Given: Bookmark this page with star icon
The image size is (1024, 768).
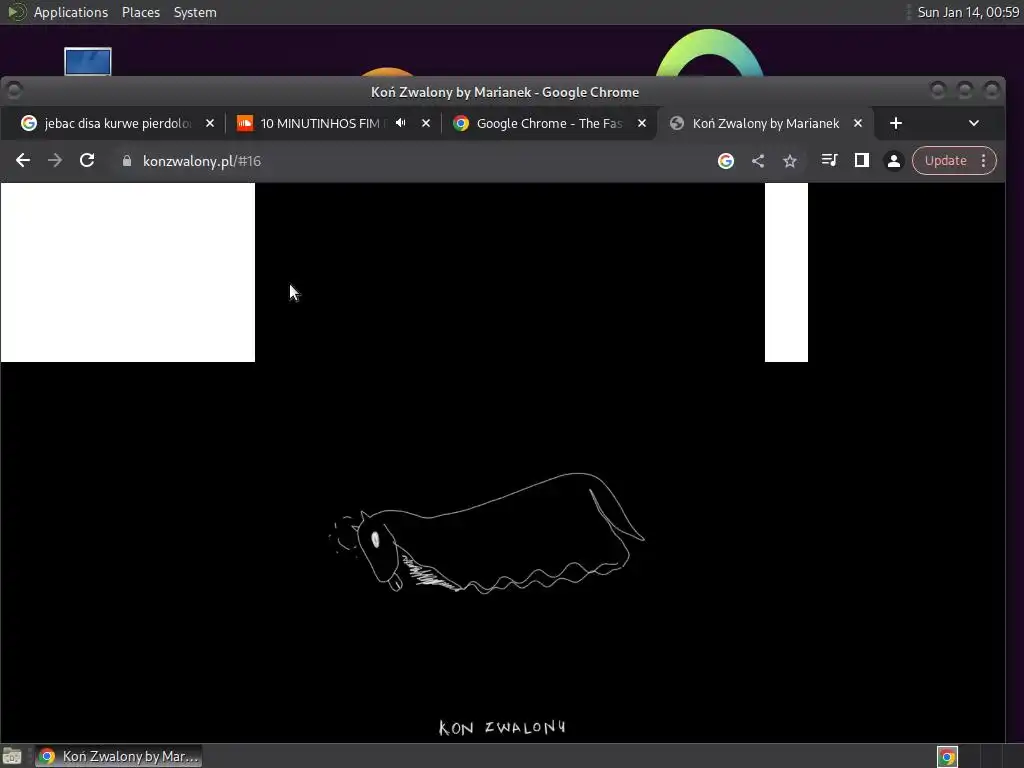Looking at the screenshot, I should (790, 161).
